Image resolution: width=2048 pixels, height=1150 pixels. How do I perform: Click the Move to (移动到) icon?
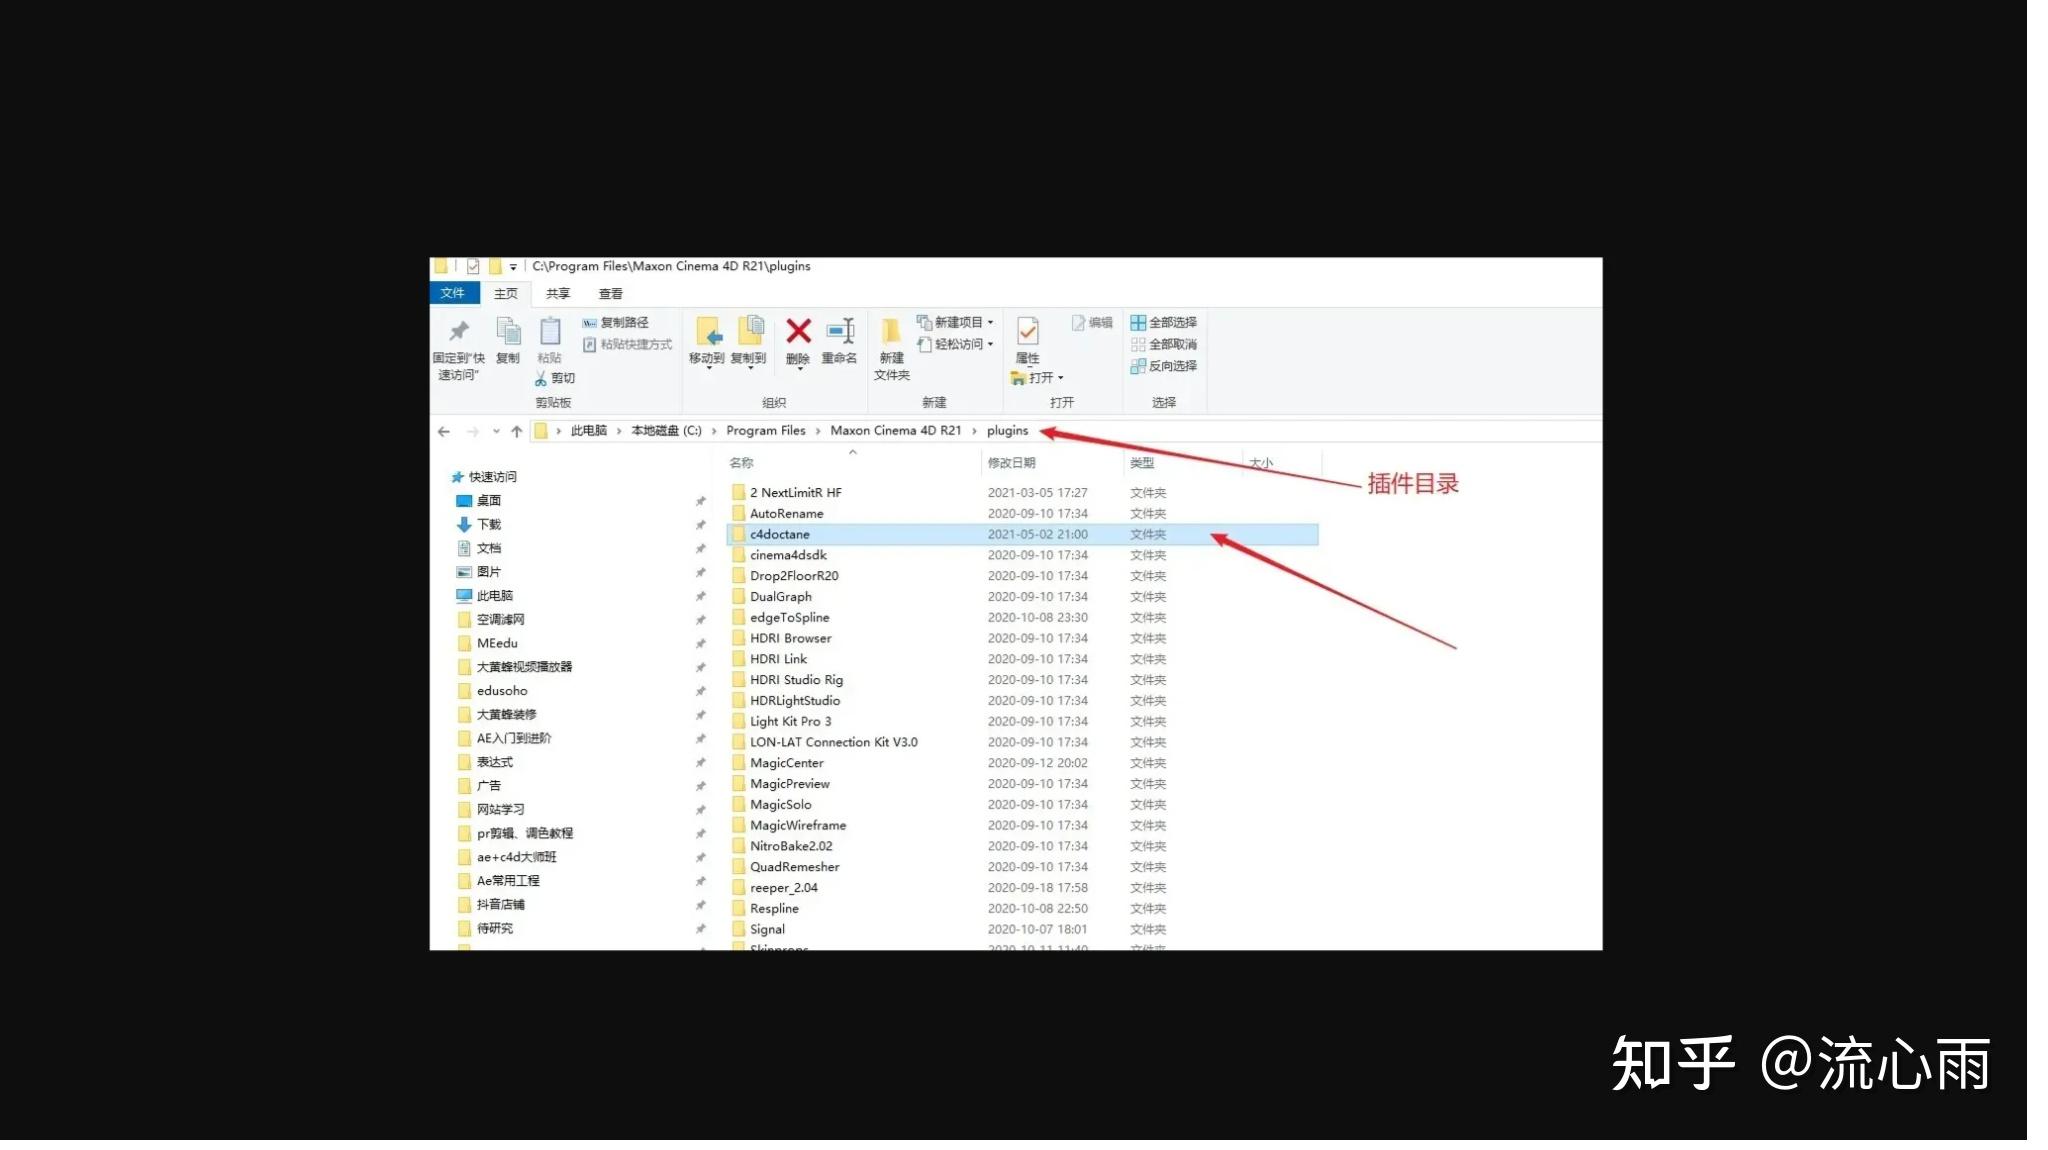[x=707, y=333]
